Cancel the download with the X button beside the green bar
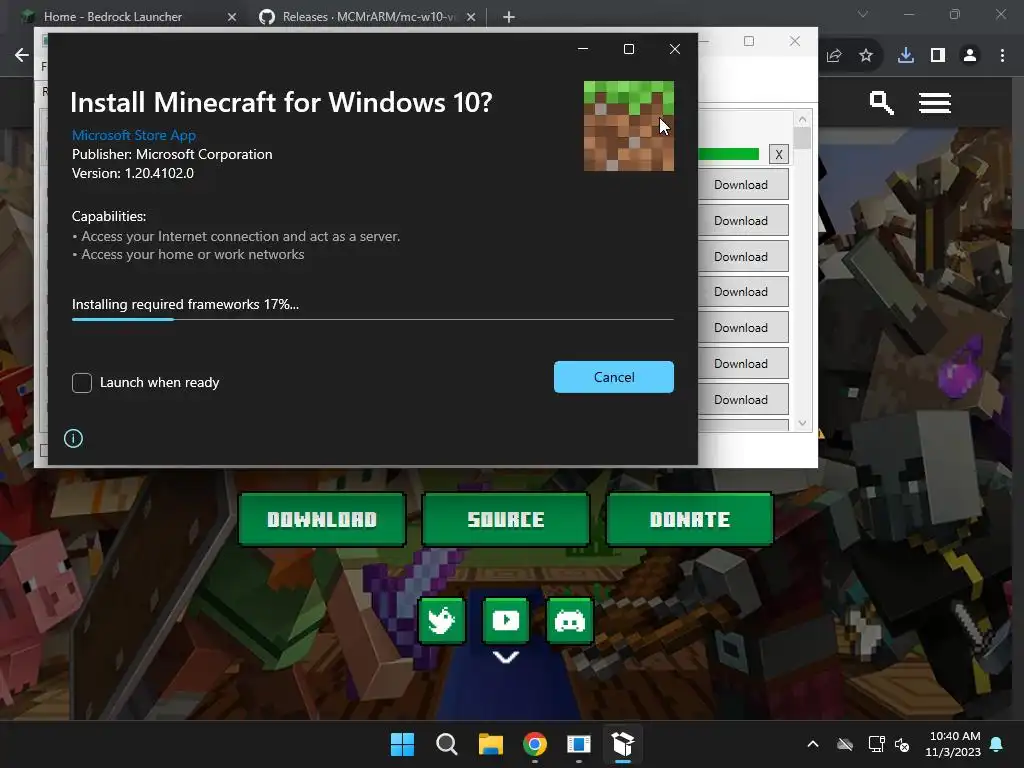Screen dimensions: 1024x768 [778, 154]
